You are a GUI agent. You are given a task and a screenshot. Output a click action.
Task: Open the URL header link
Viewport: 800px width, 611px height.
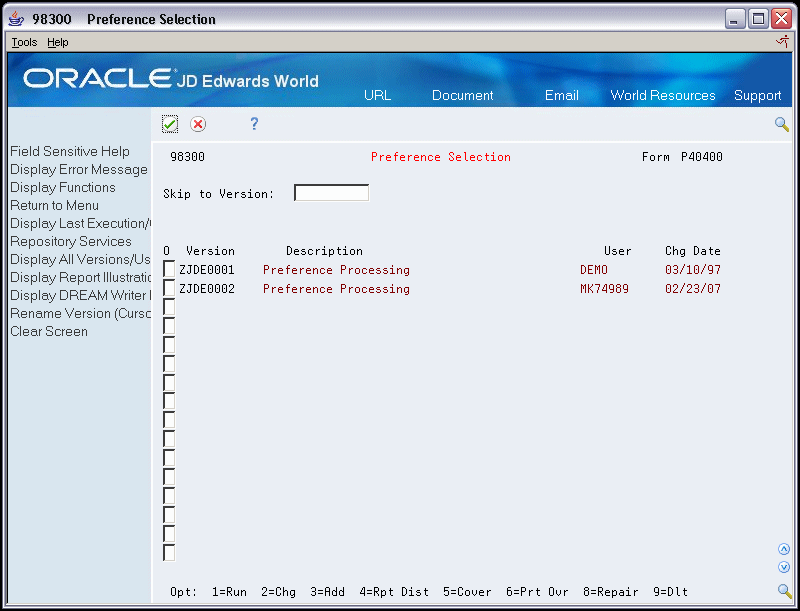[378, 95]
